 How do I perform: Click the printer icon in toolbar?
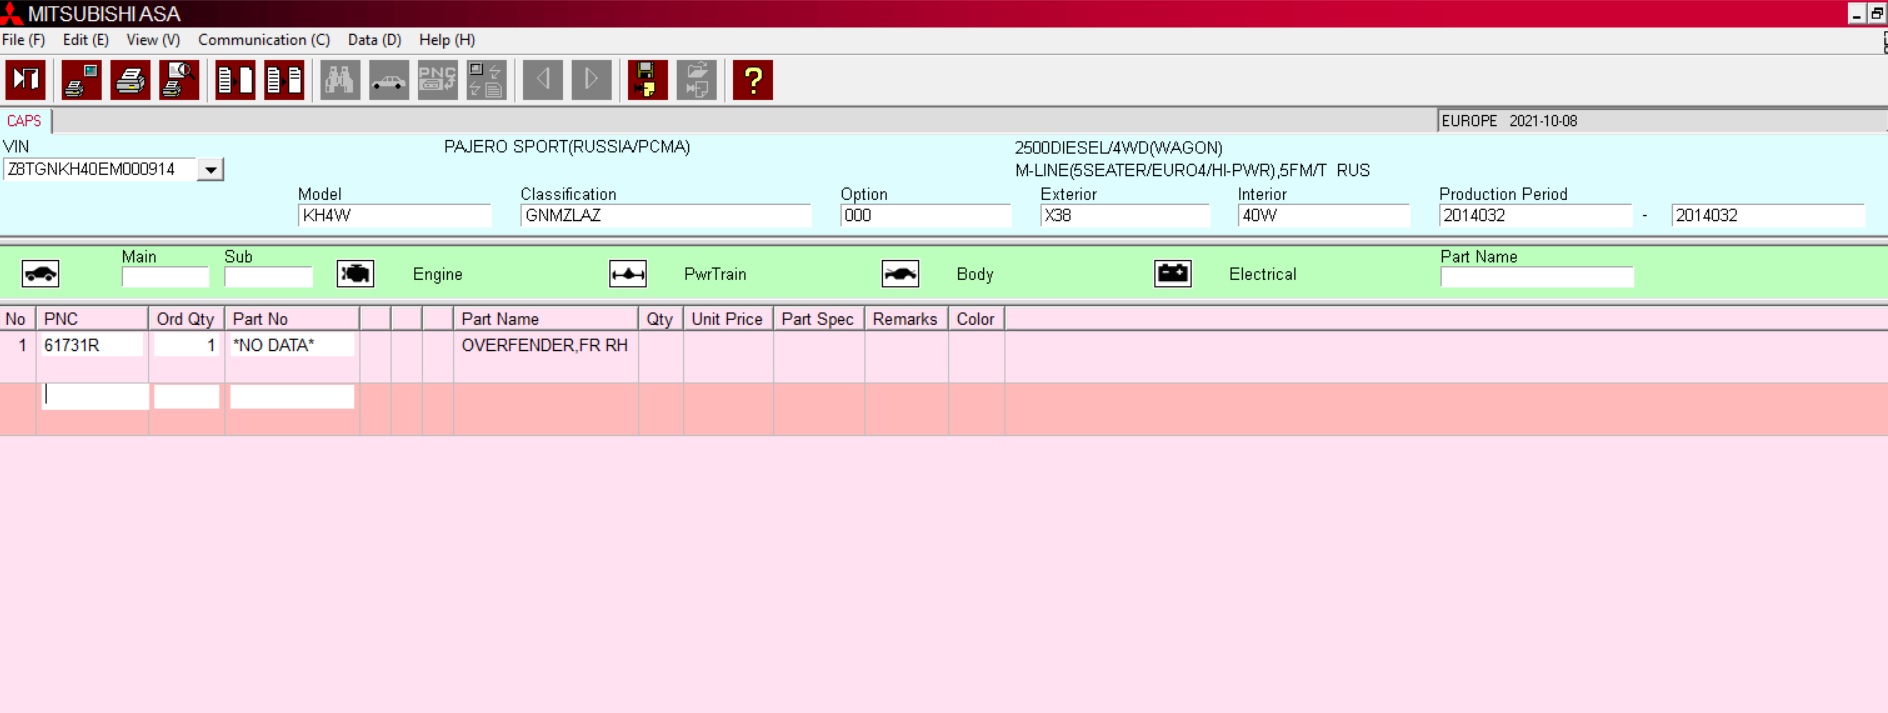pos(130,80)
